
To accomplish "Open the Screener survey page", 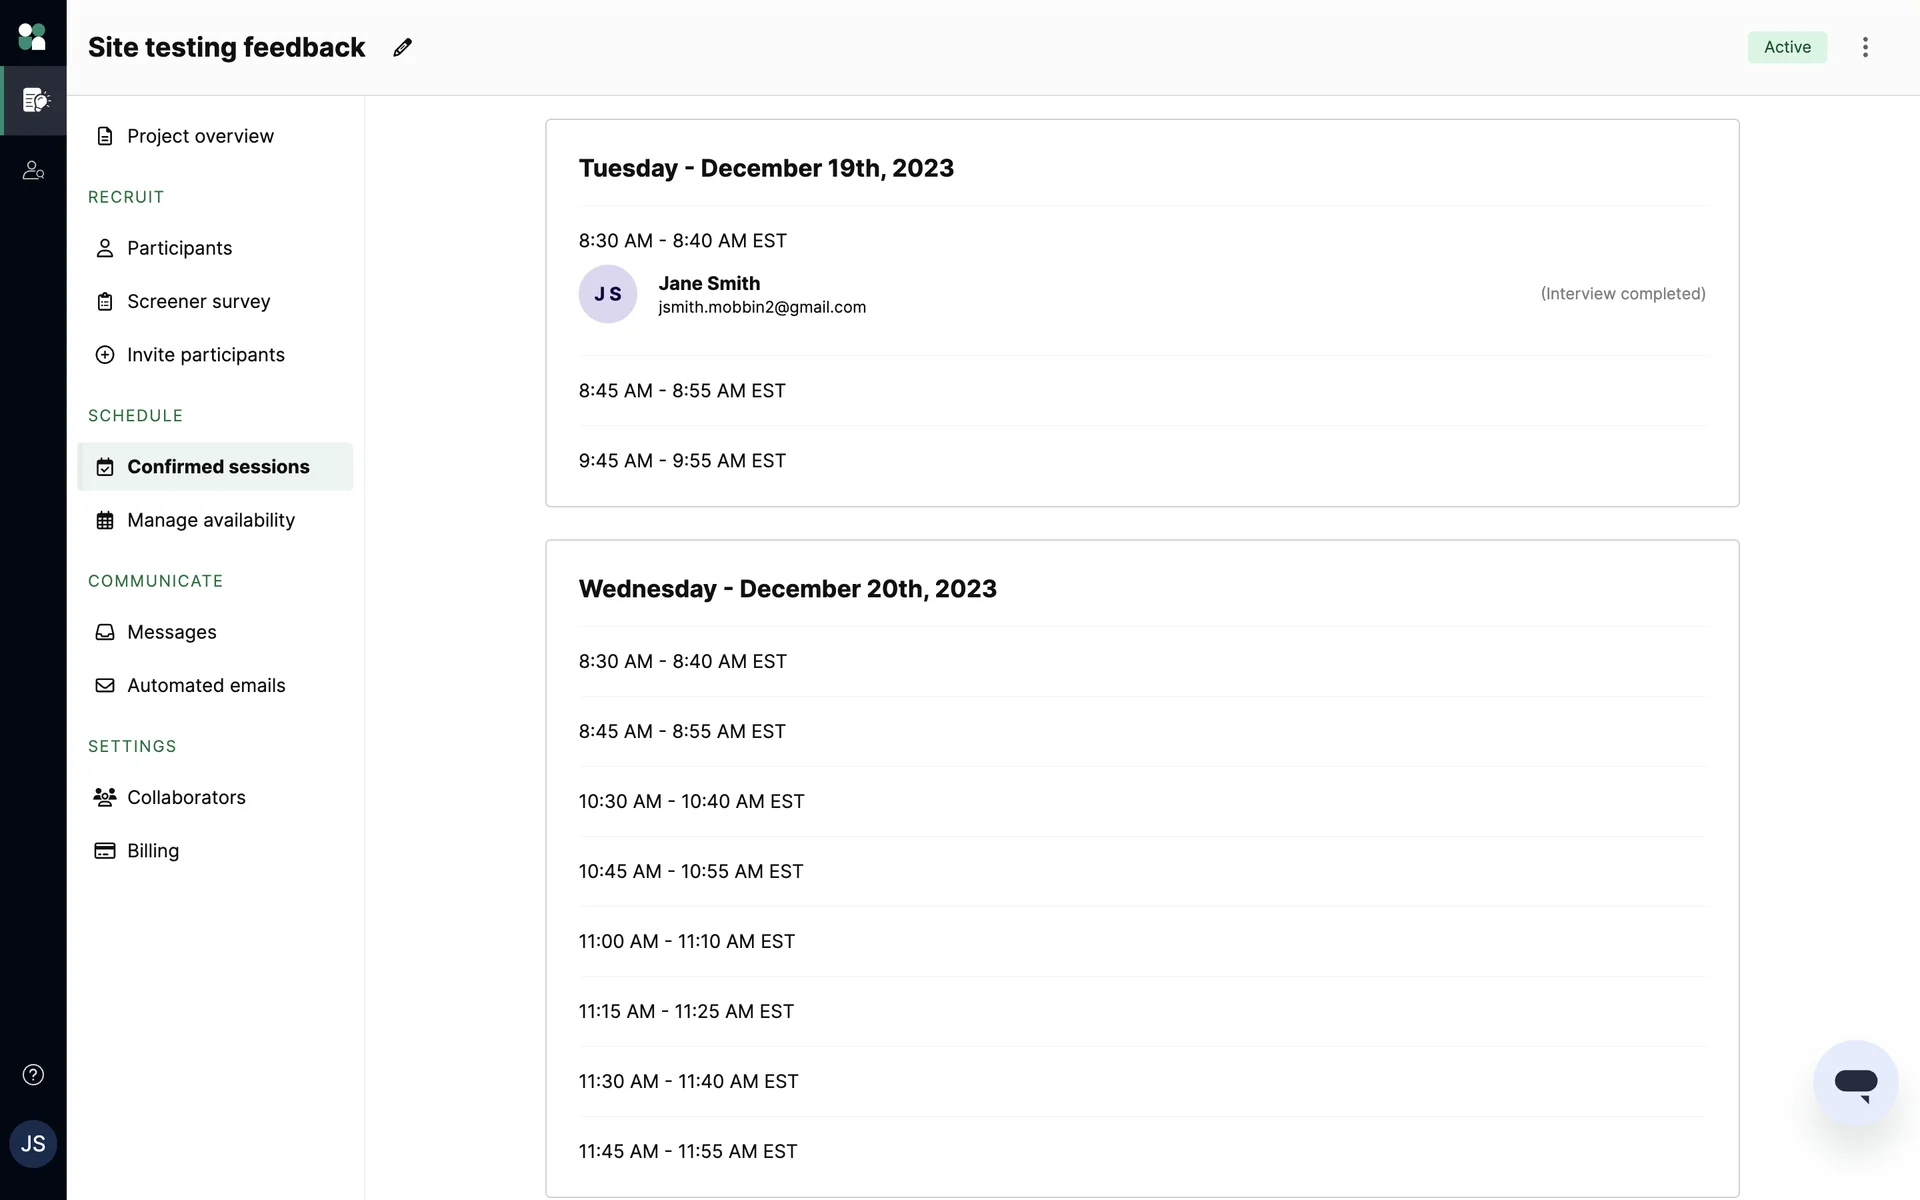I will coord(198,301).
